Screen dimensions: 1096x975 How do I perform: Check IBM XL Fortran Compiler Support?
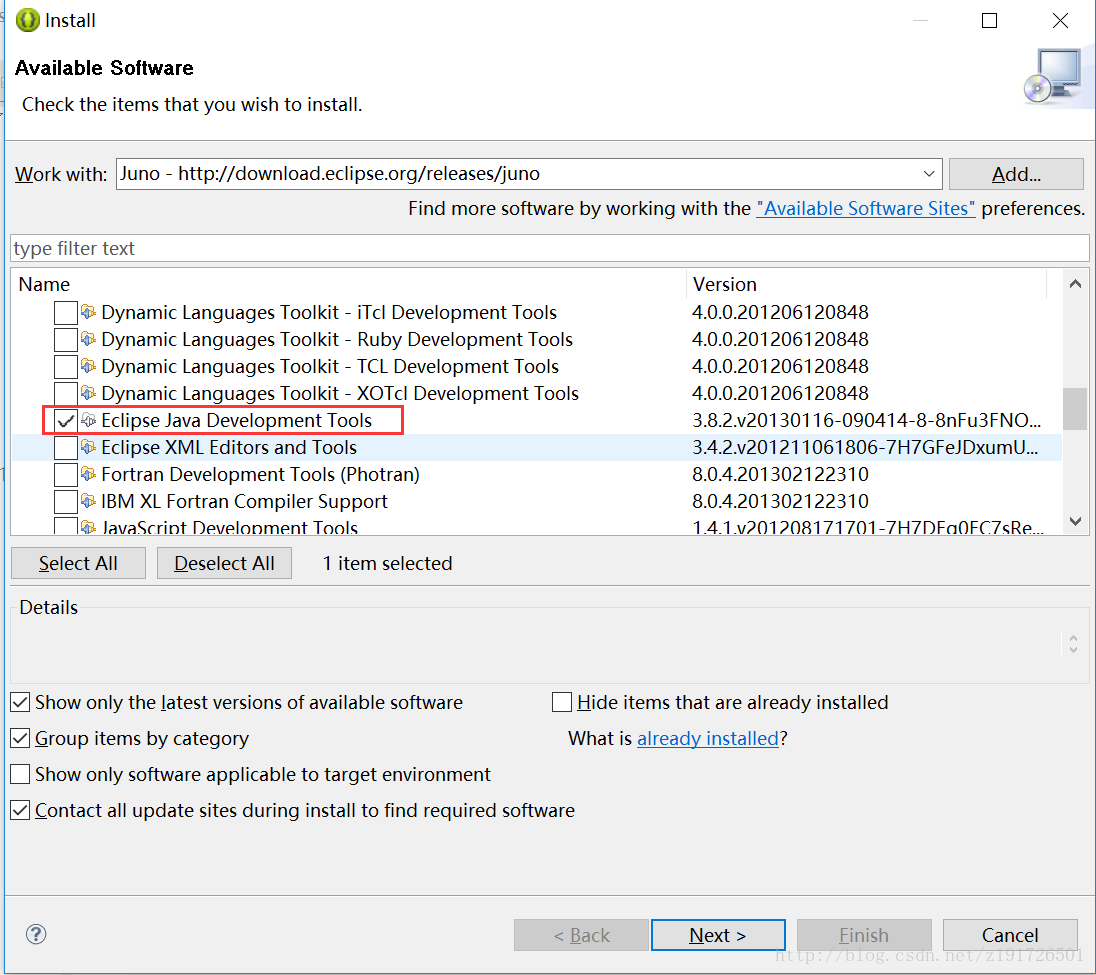coord(66,502)
